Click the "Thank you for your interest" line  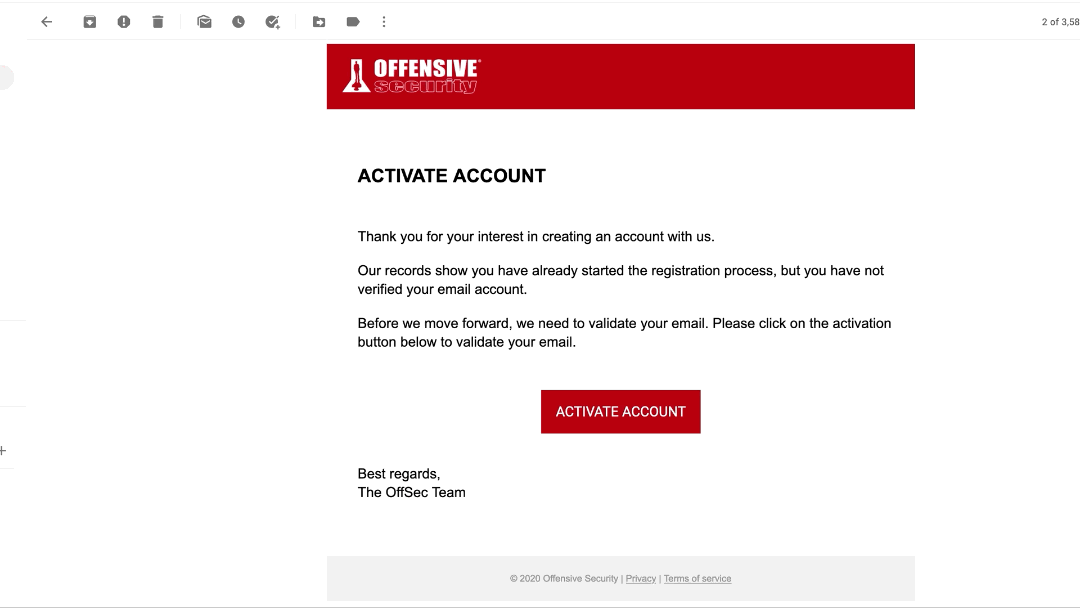tap(536, 237)
